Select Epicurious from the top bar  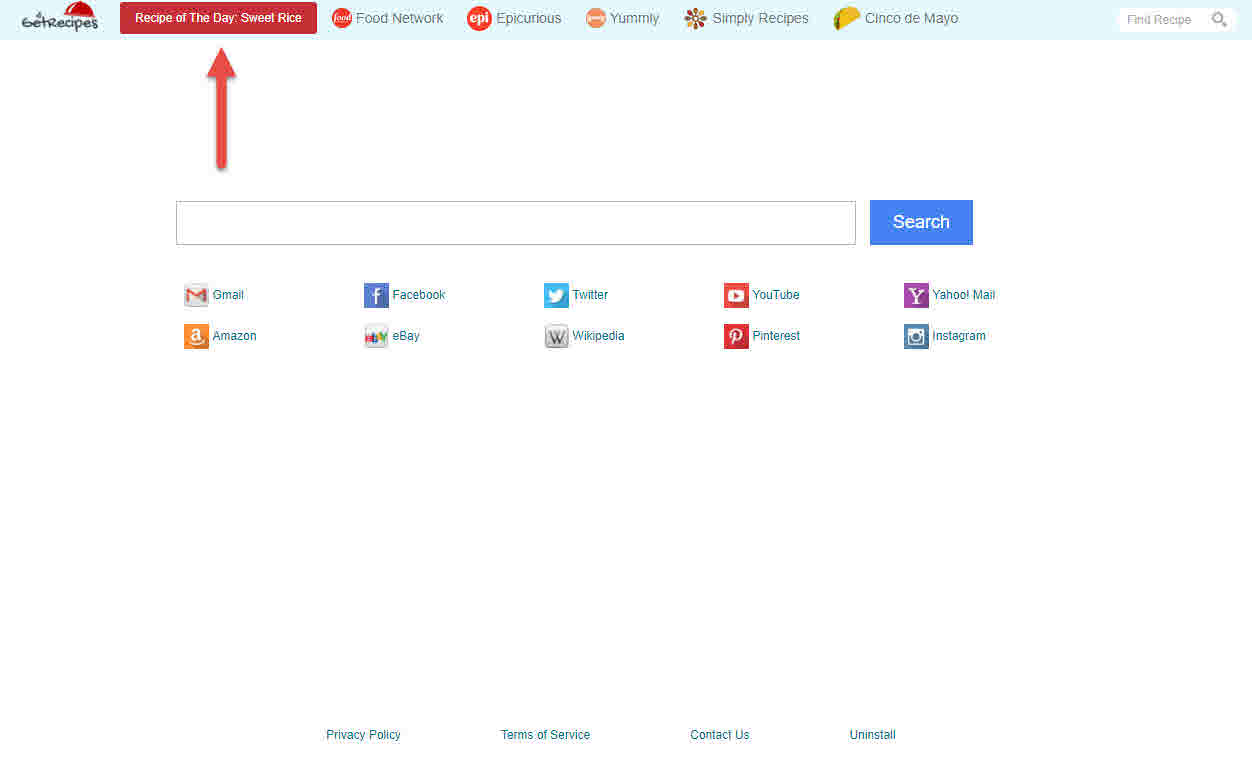515,18
